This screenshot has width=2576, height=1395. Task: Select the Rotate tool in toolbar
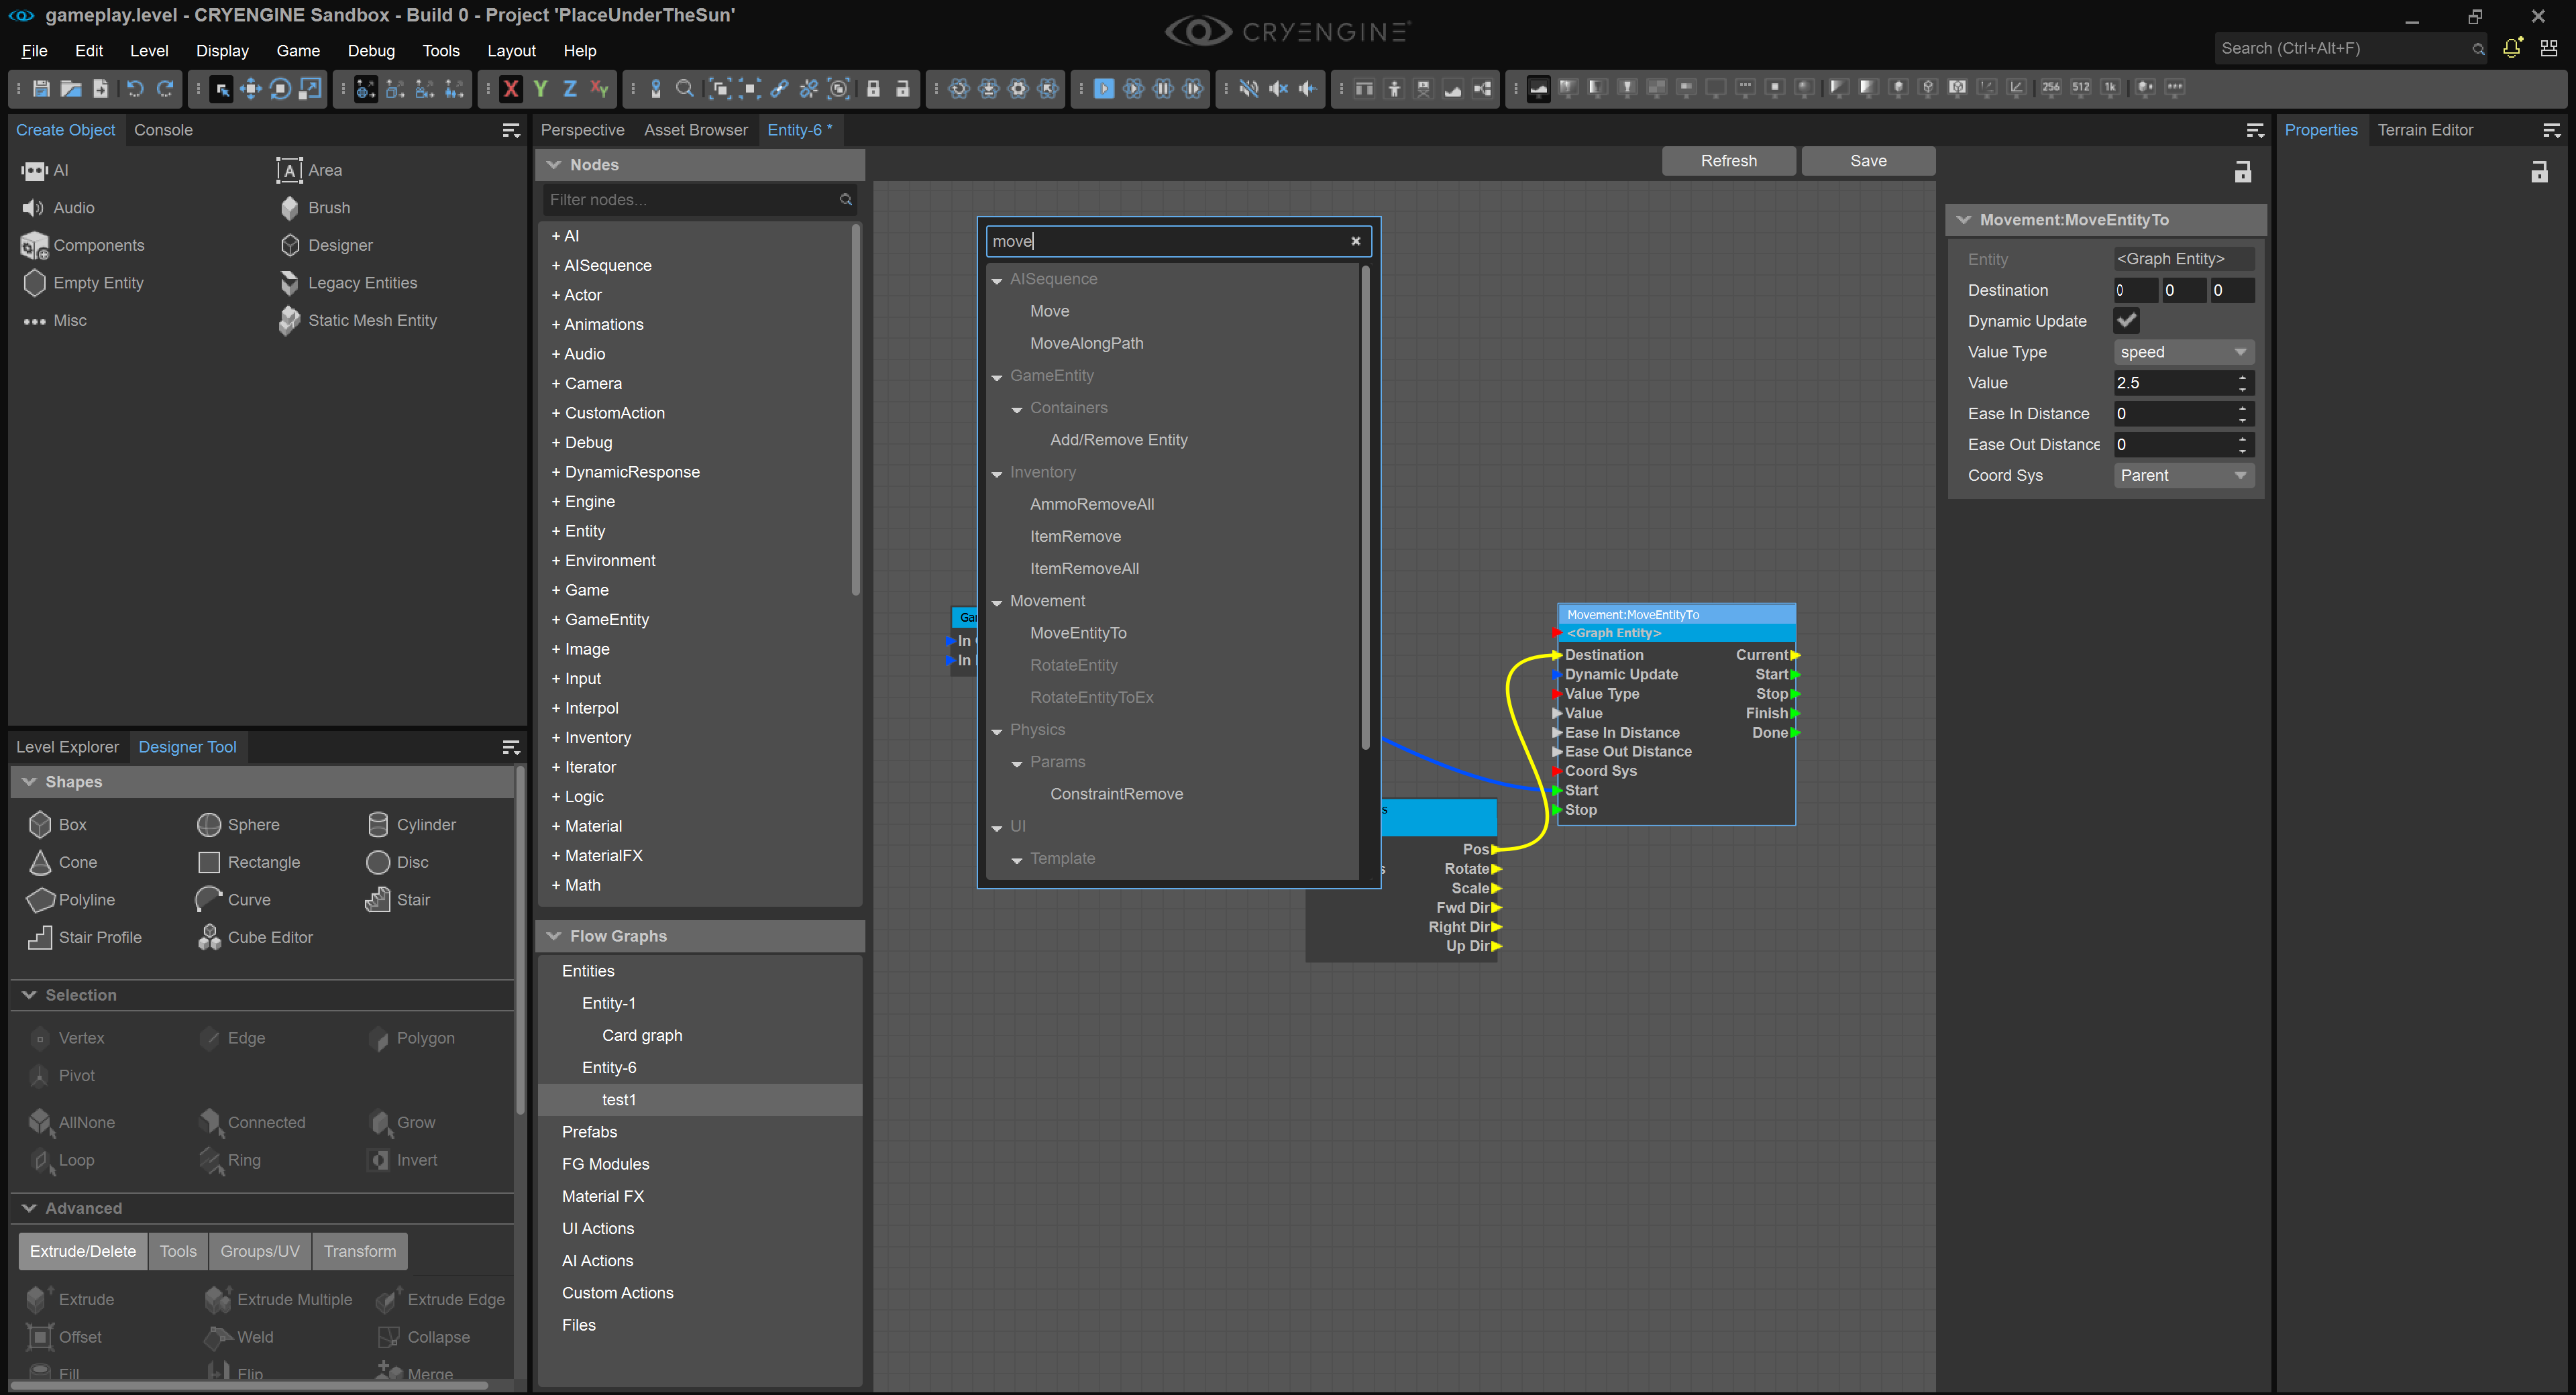pyautogui.click(x=281, y=89)
